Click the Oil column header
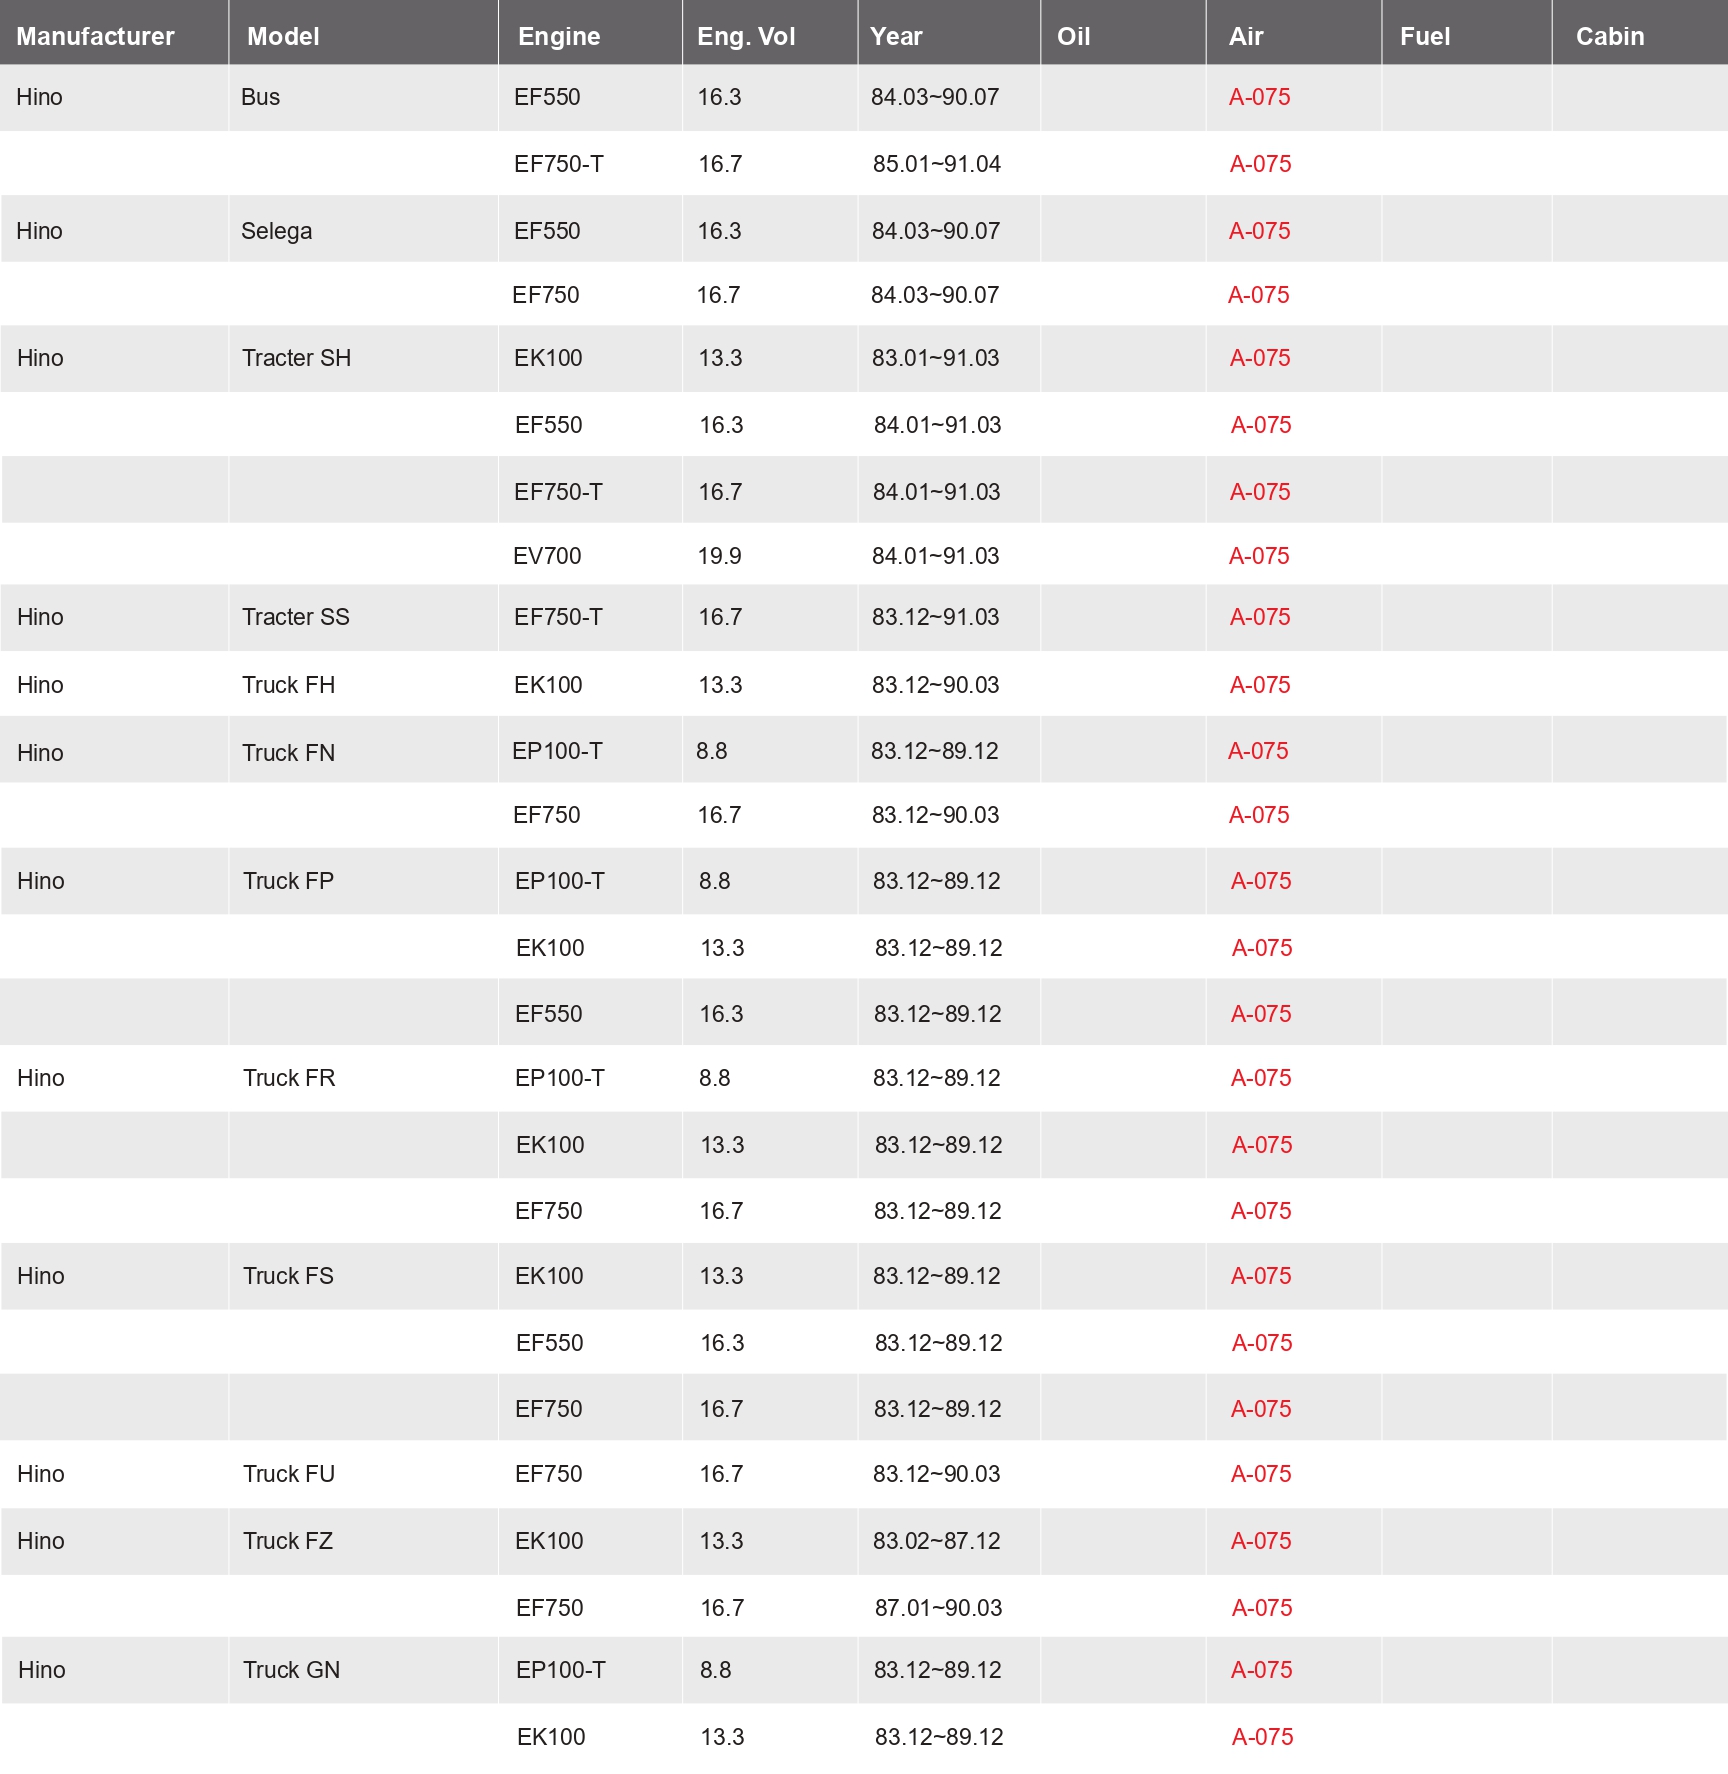1728x1774 pixels. 1073,36
